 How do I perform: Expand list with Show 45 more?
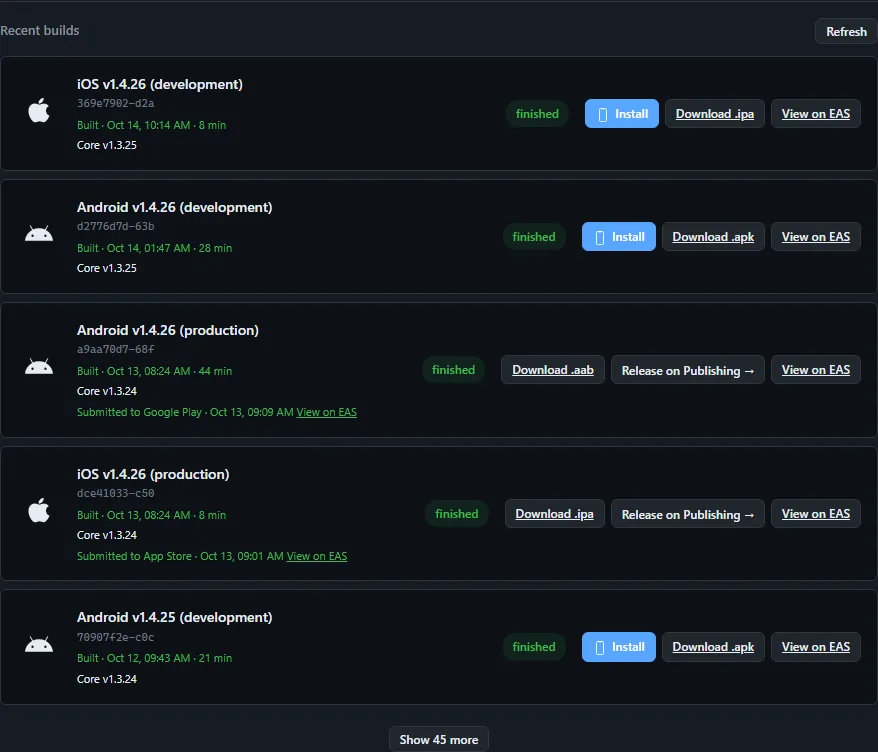coord(438,740)
